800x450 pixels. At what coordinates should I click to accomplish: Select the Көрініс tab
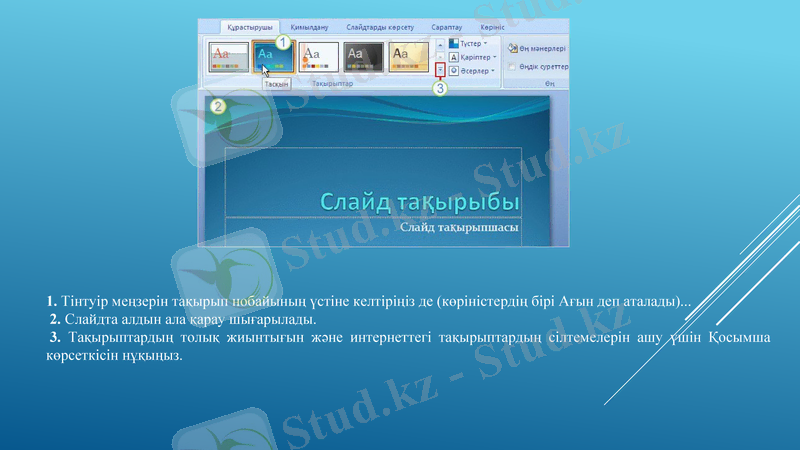492,27
